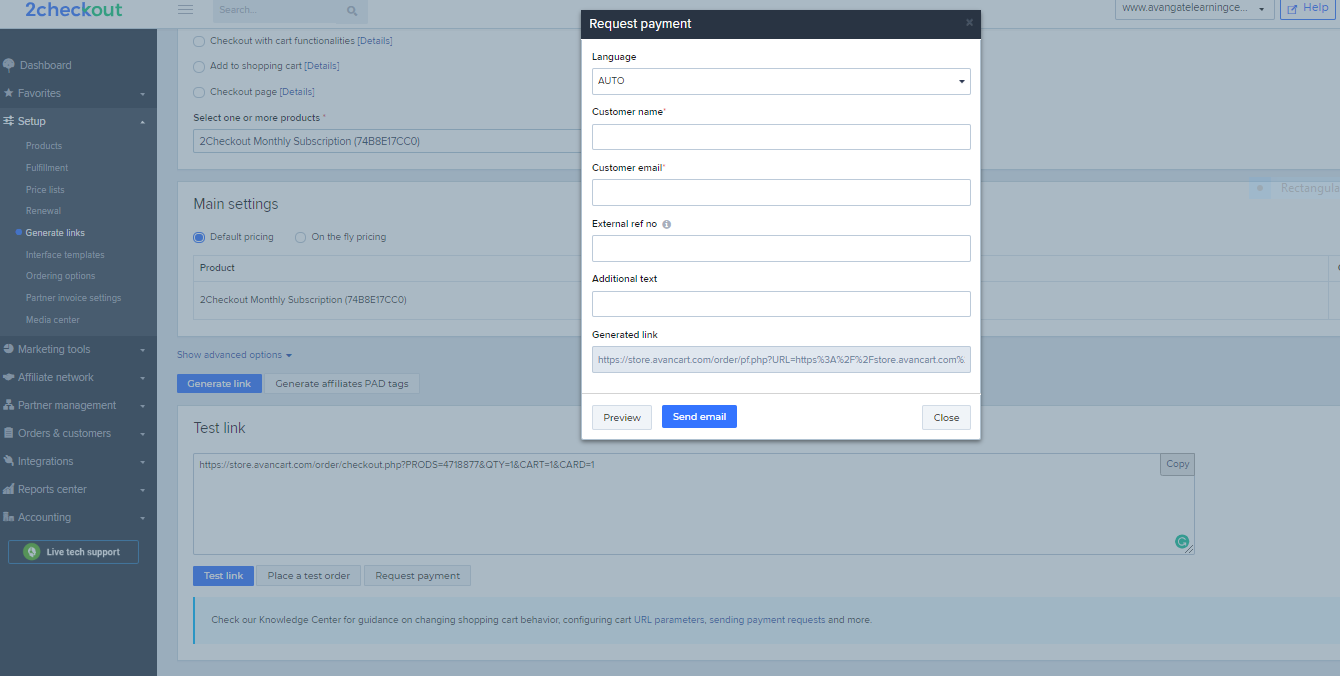Screen dimensions: 1340x676
Task: Open the Renewal settings page
Action: (x=44, y=211)
